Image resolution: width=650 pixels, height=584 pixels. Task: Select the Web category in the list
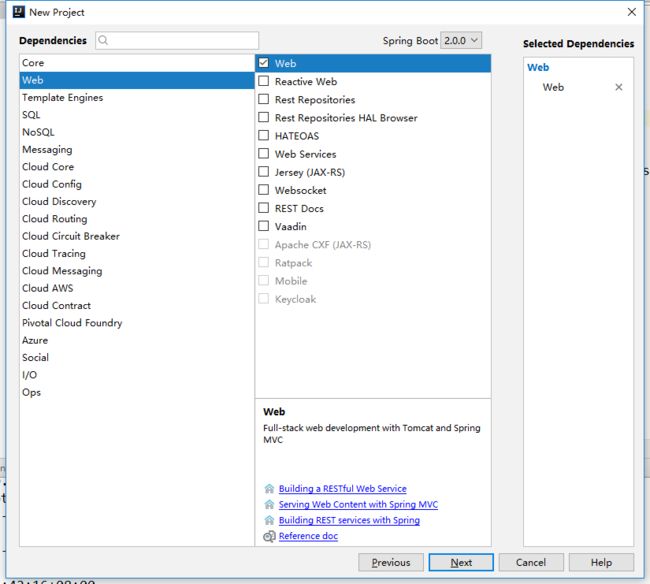coord(137,80)
